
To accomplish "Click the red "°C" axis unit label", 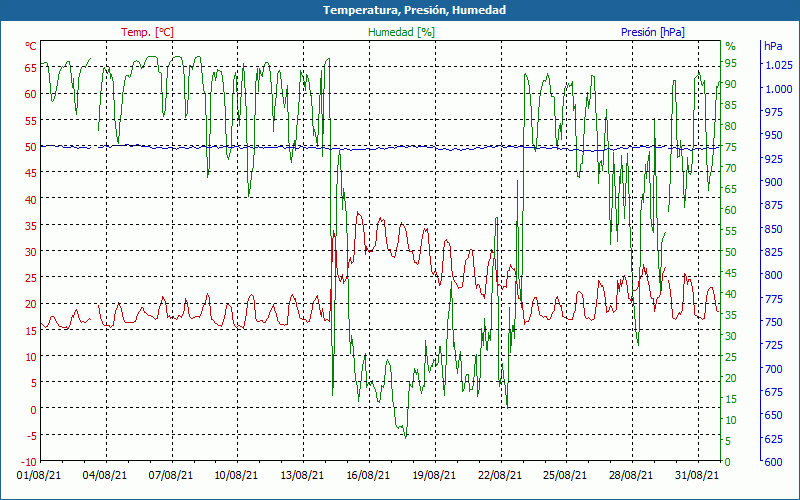I will (x=31, y=46).
